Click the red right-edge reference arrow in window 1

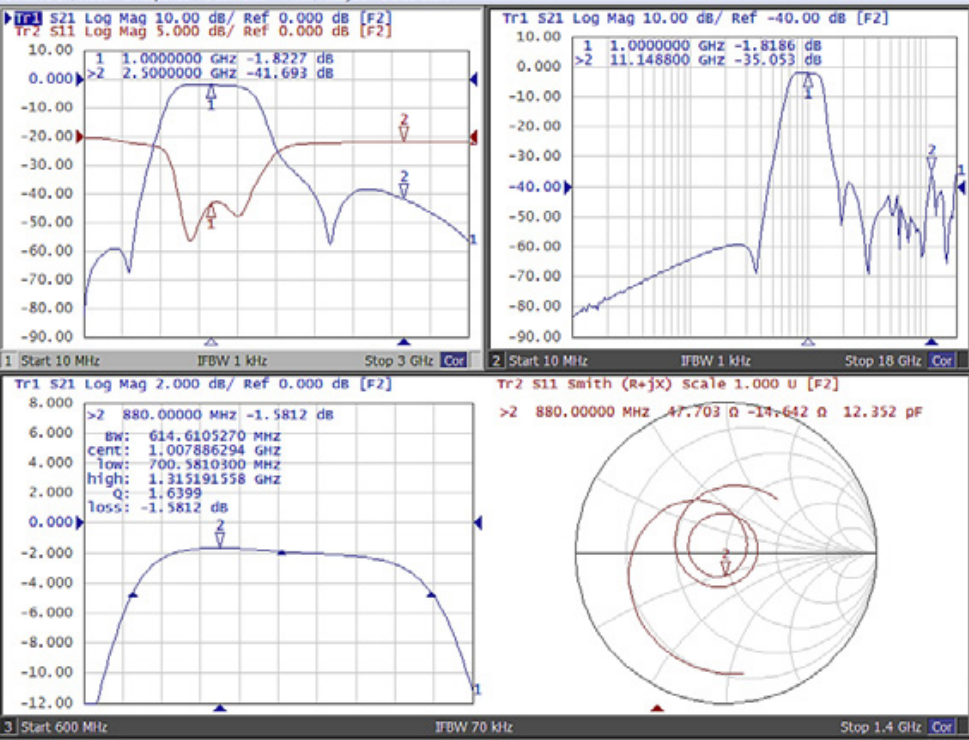tap(473, 137)
